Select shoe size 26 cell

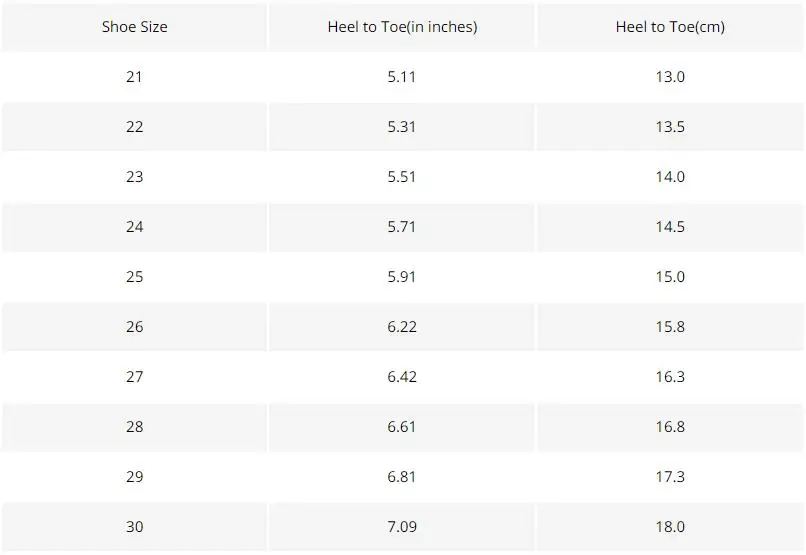pyautogui.click(x=134, y=327)
